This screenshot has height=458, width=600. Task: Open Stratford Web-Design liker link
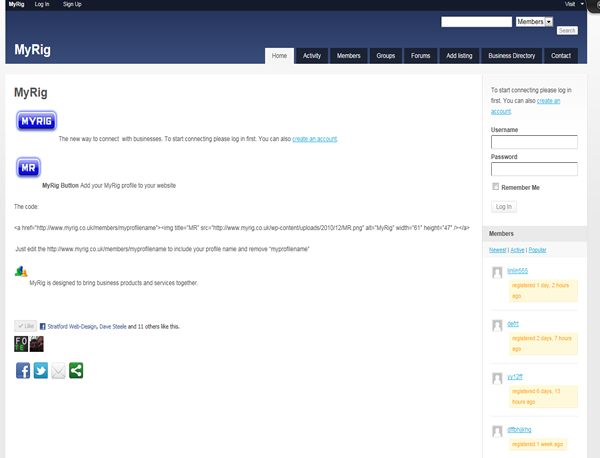pyautogui.click(x=72, y=326)
